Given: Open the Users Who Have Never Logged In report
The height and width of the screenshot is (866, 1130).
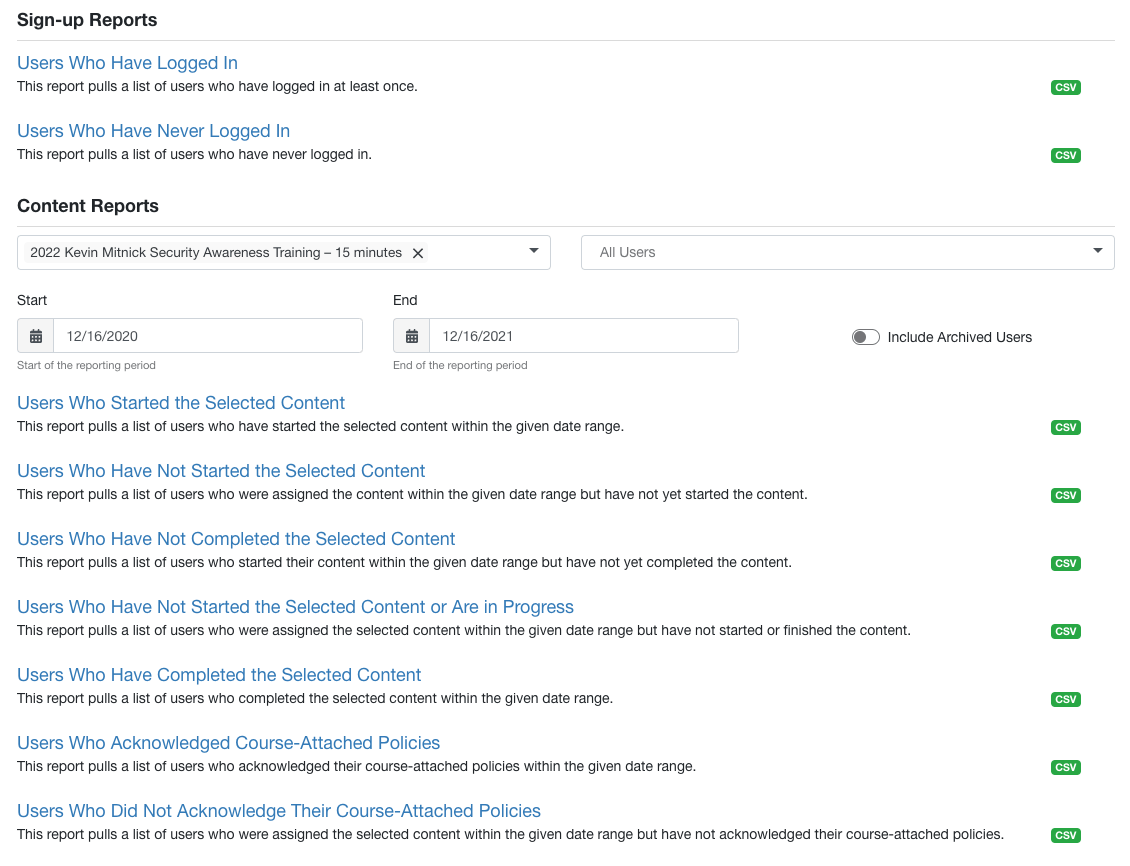Looking at the screenshot, I should pyautogui.click(x=152, y=130).
